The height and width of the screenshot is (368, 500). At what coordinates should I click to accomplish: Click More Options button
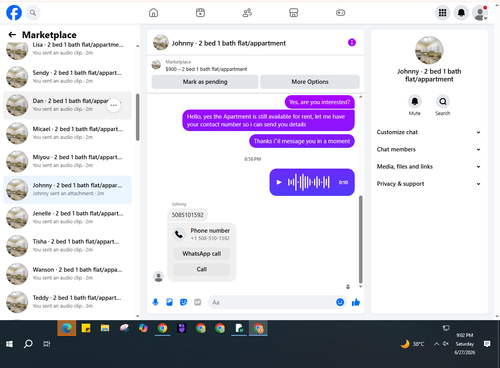(x=310, y=82)
